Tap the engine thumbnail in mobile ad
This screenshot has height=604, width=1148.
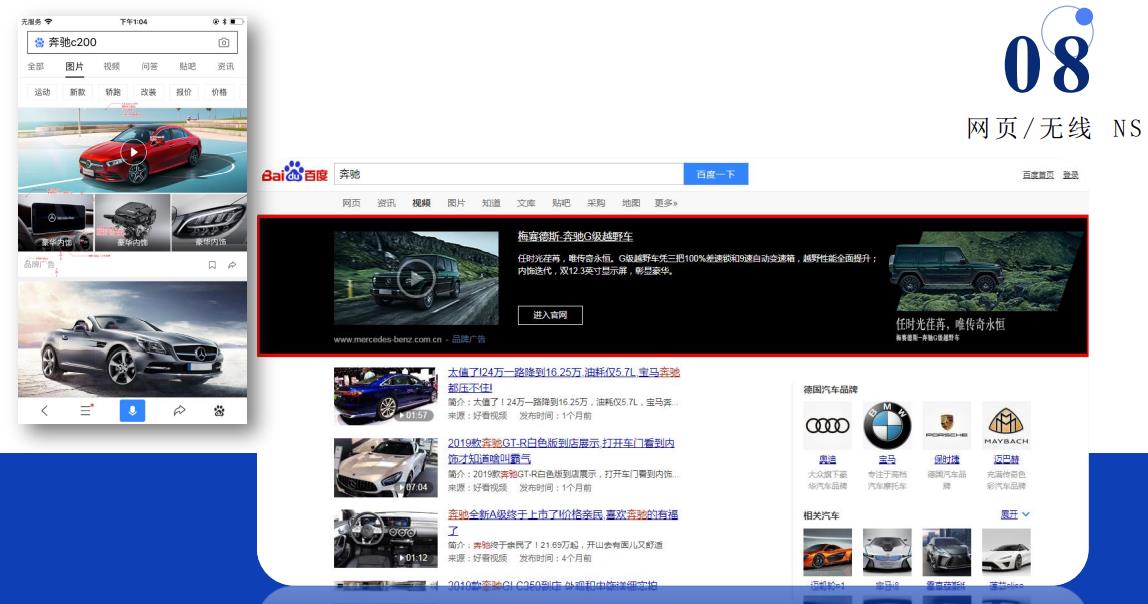pyautogui.click(x=133, y=222)
